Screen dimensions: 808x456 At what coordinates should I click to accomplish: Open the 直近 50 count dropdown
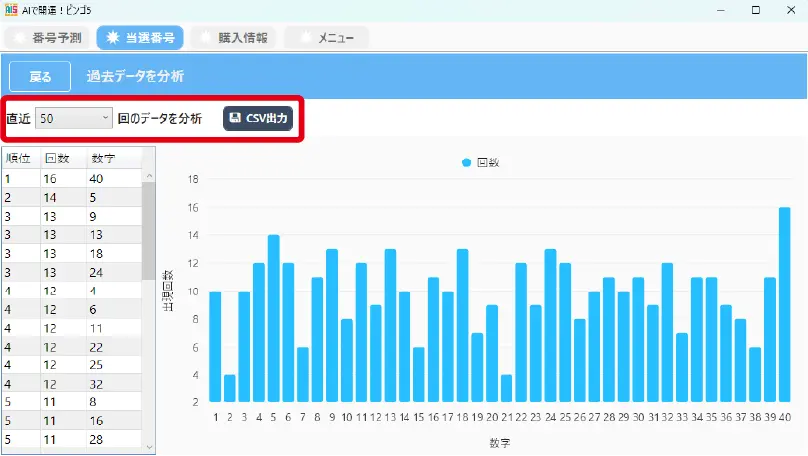click(x=74, y=119)
